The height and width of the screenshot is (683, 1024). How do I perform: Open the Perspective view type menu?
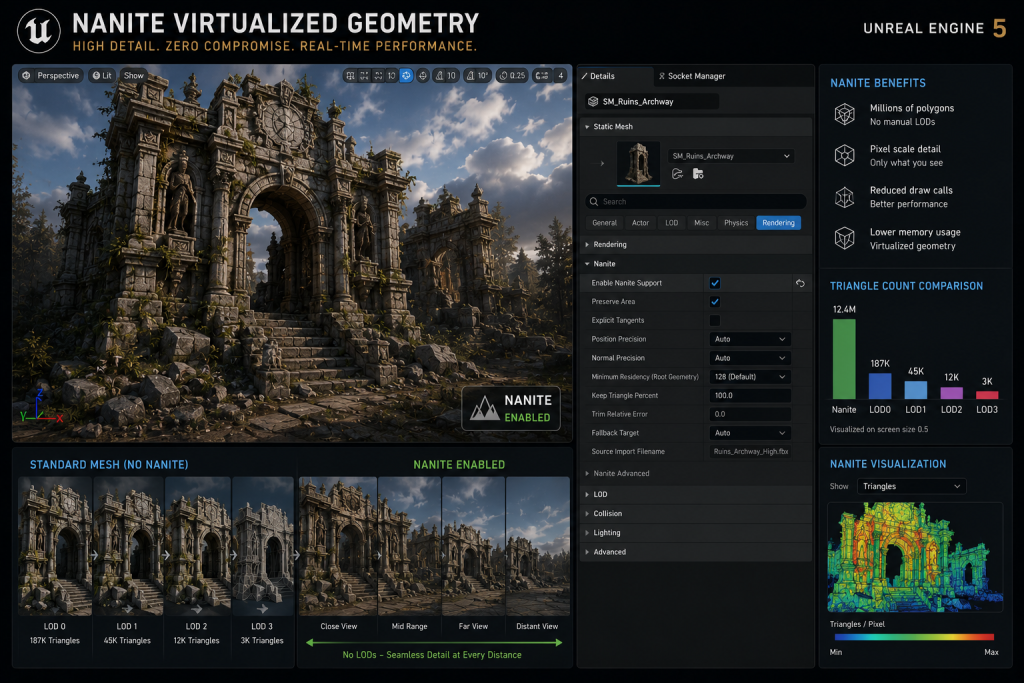coord(57,76)
